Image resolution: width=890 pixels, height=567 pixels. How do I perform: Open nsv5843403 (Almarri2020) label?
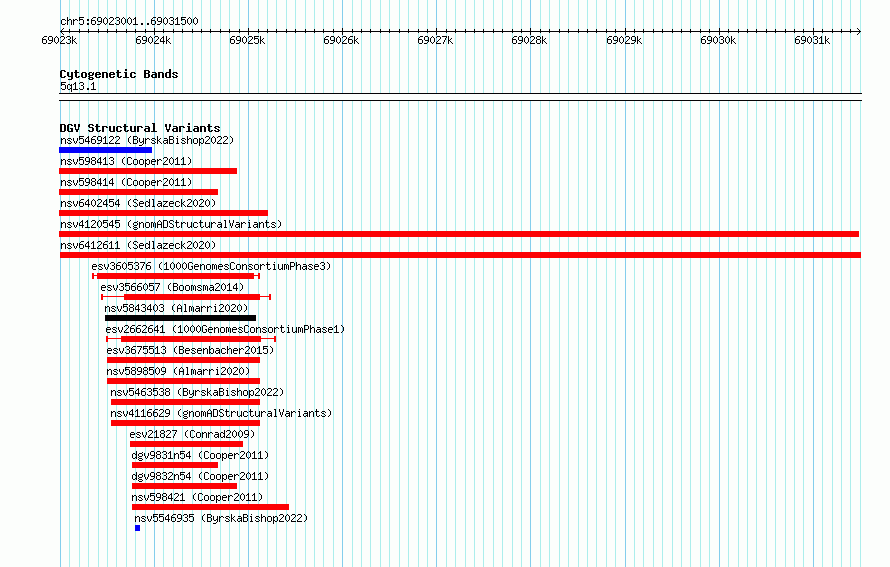(177, 308)
